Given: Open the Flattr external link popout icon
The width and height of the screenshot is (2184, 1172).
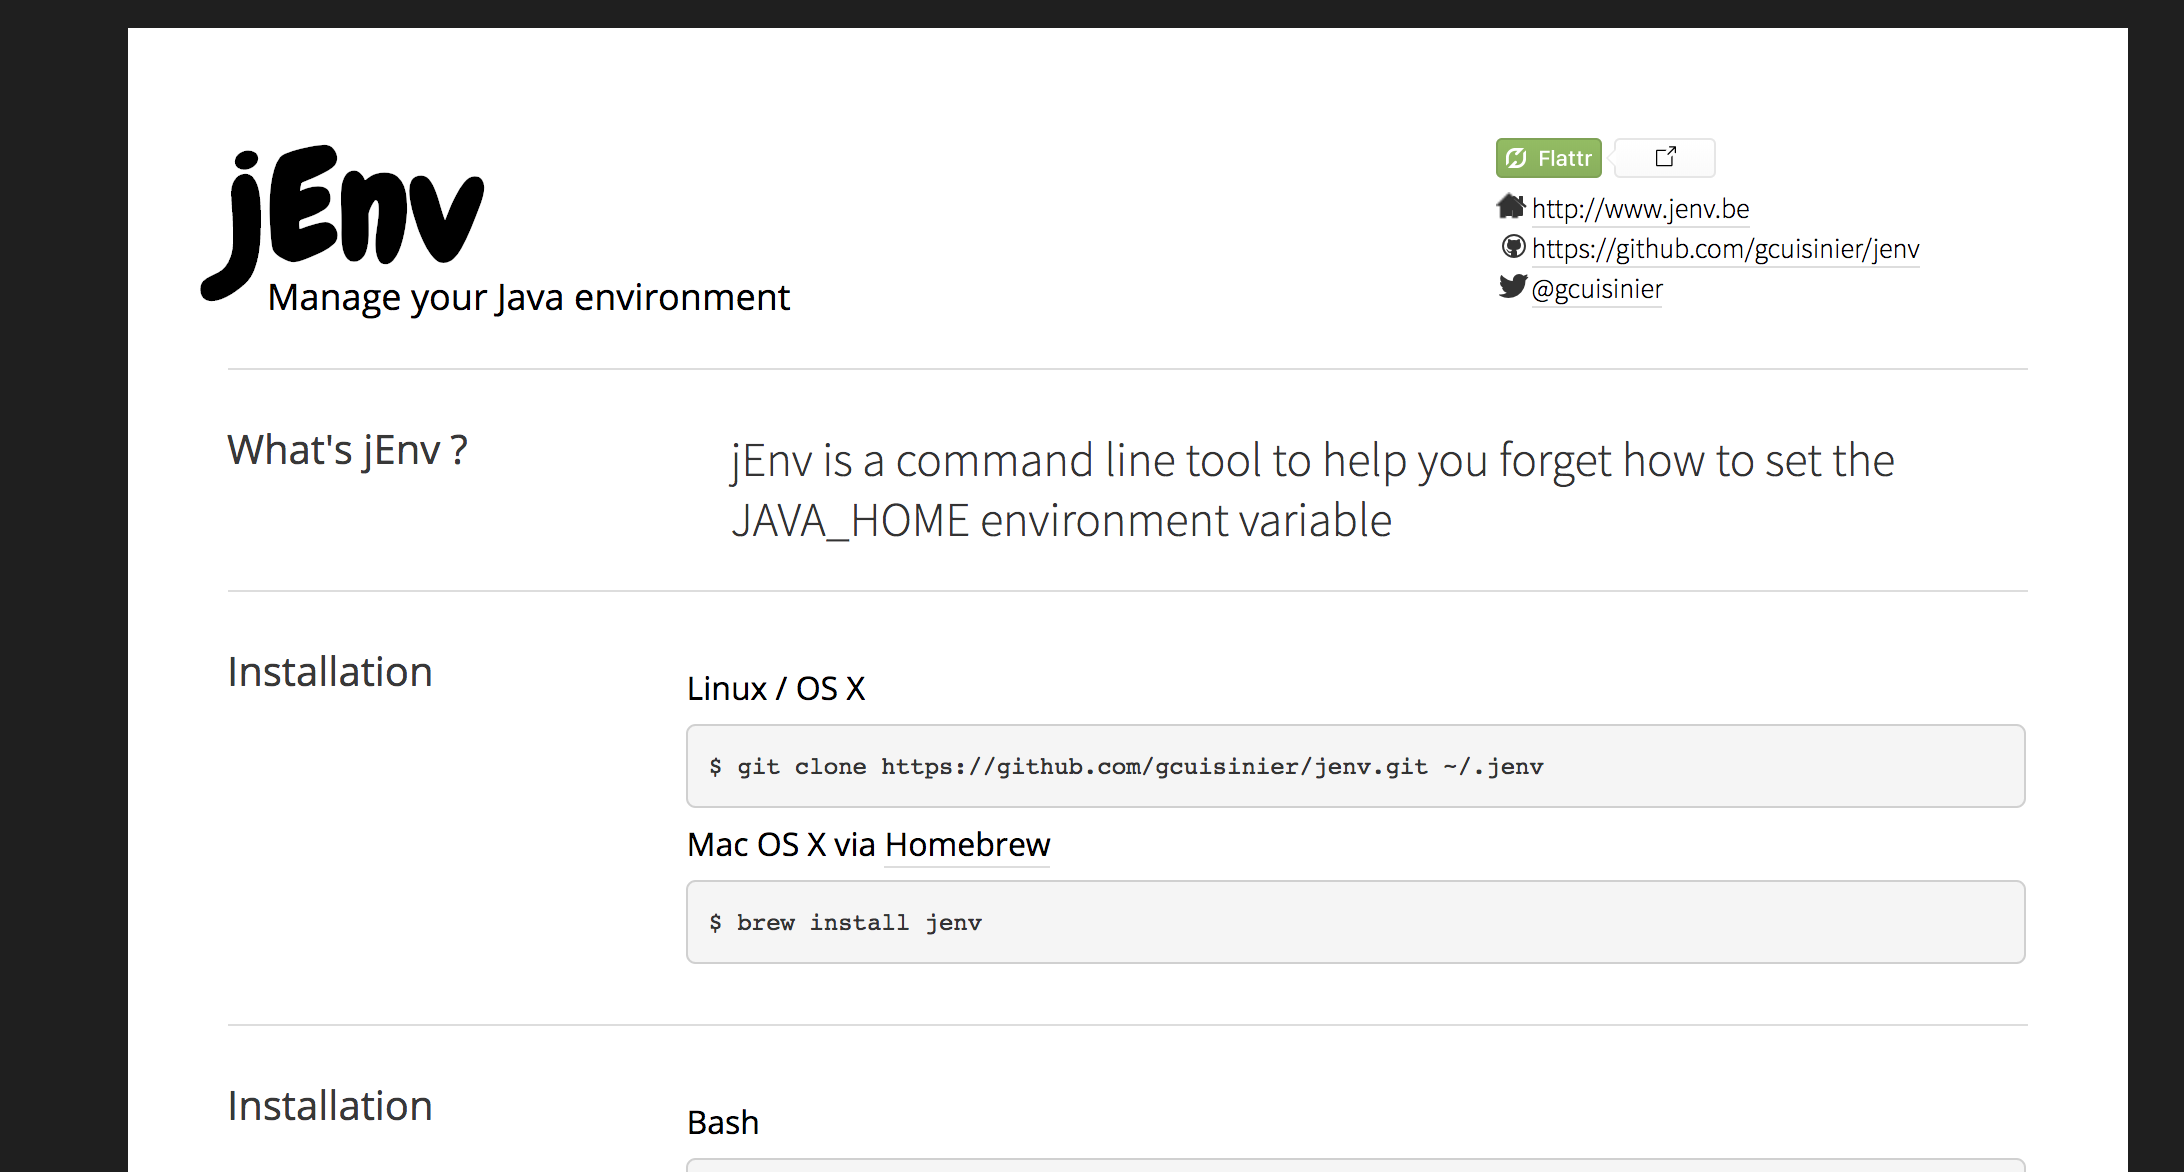Looking at the screenshot, I should [x=1665, y=157].
